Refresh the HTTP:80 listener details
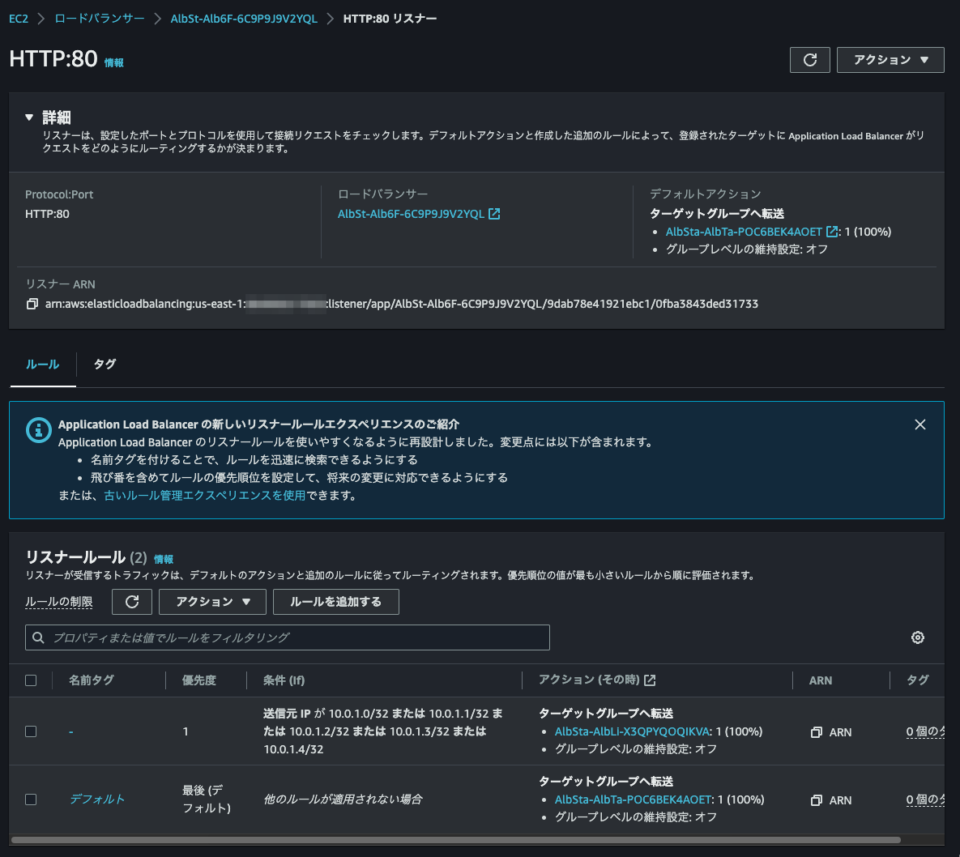960x857 pixels. pos(809,59)
